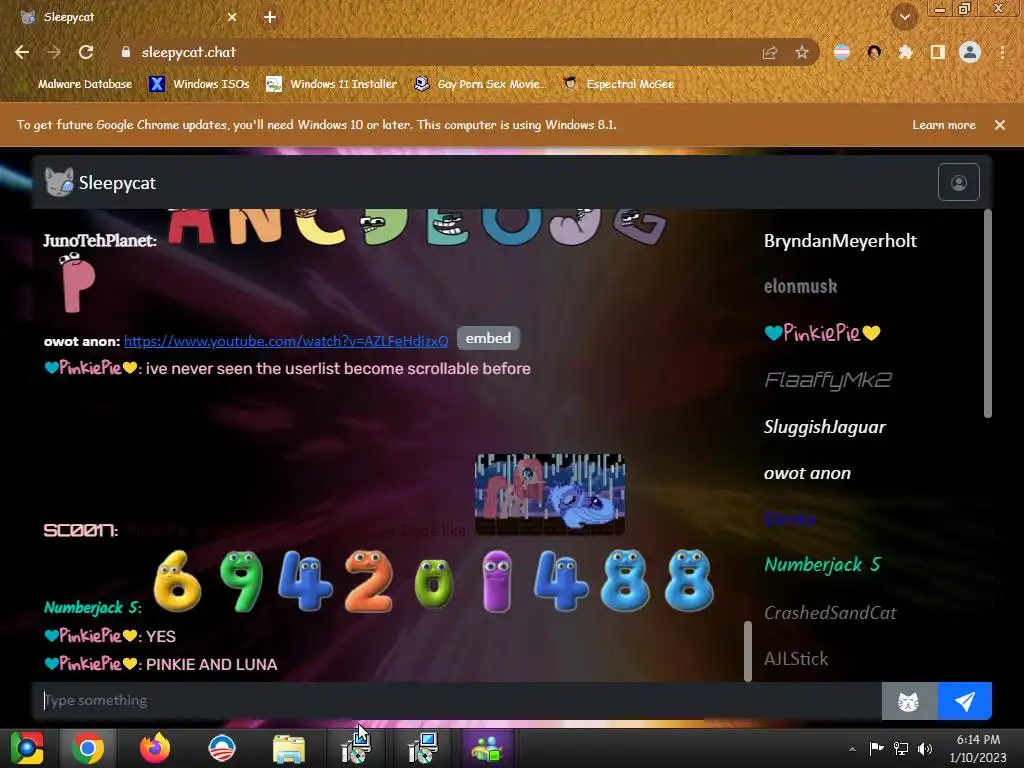
Task: Select CrashedSandCat in the user list
Action: point(830,613)
